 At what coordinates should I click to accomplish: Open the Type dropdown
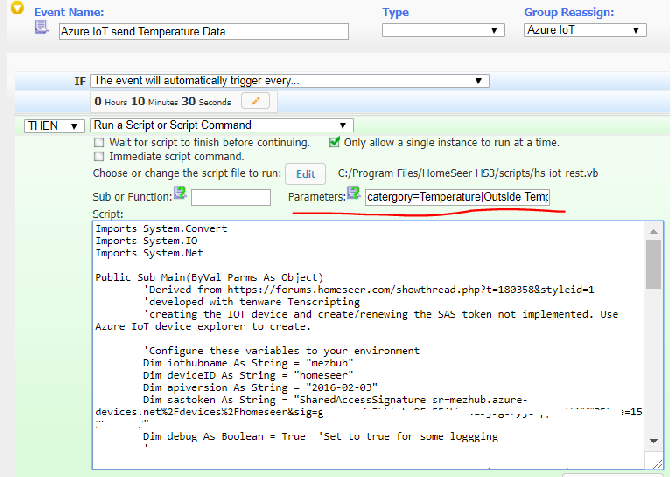(x=443, y=31)
